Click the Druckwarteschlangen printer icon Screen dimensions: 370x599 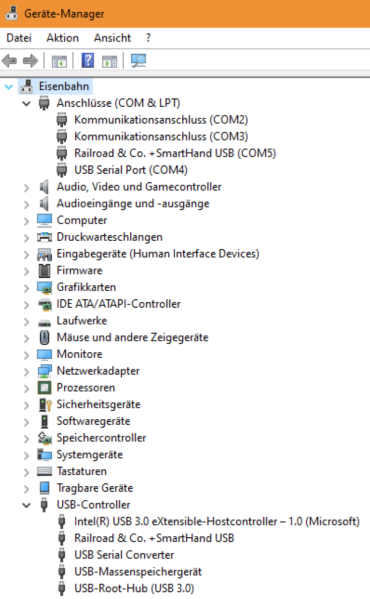coord(44,237)
